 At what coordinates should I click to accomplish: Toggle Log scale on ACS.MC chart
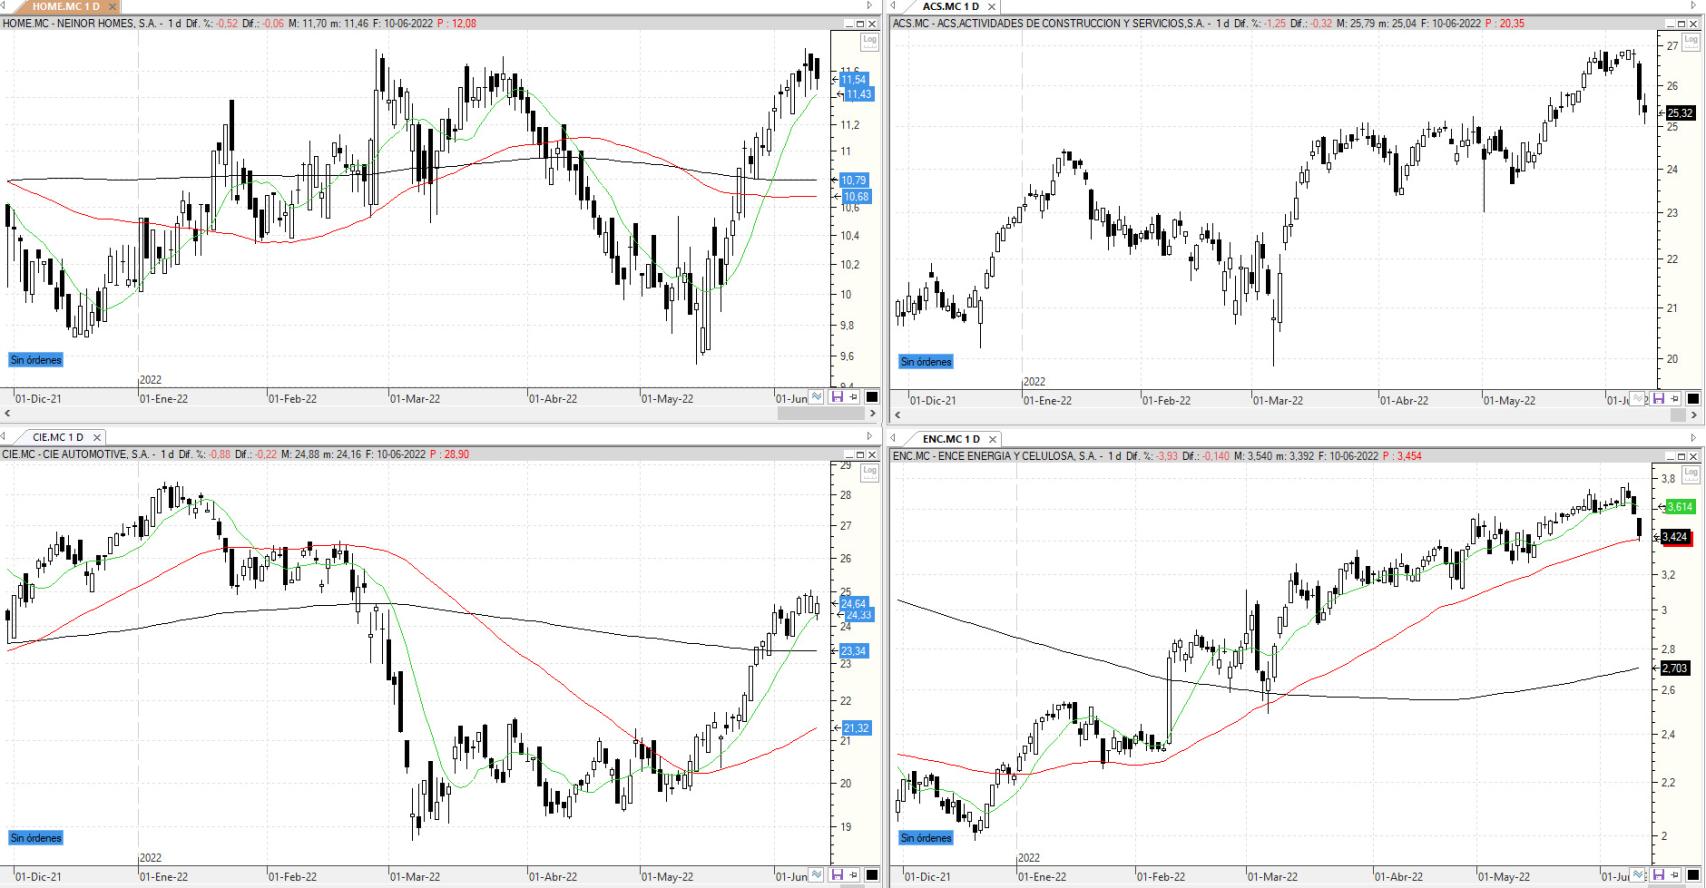1691,41
